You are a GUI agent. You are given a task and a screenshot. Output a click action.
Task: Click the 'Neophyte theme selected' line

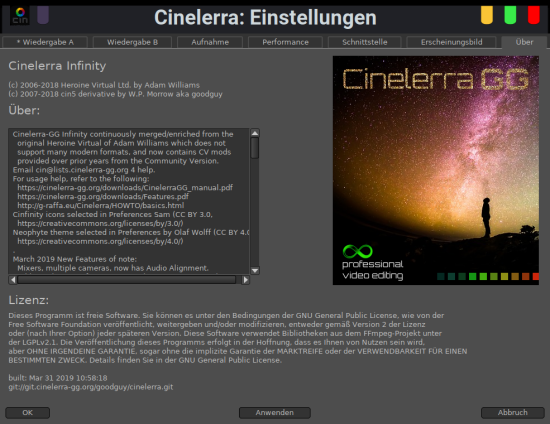click(x=131, y=232)
